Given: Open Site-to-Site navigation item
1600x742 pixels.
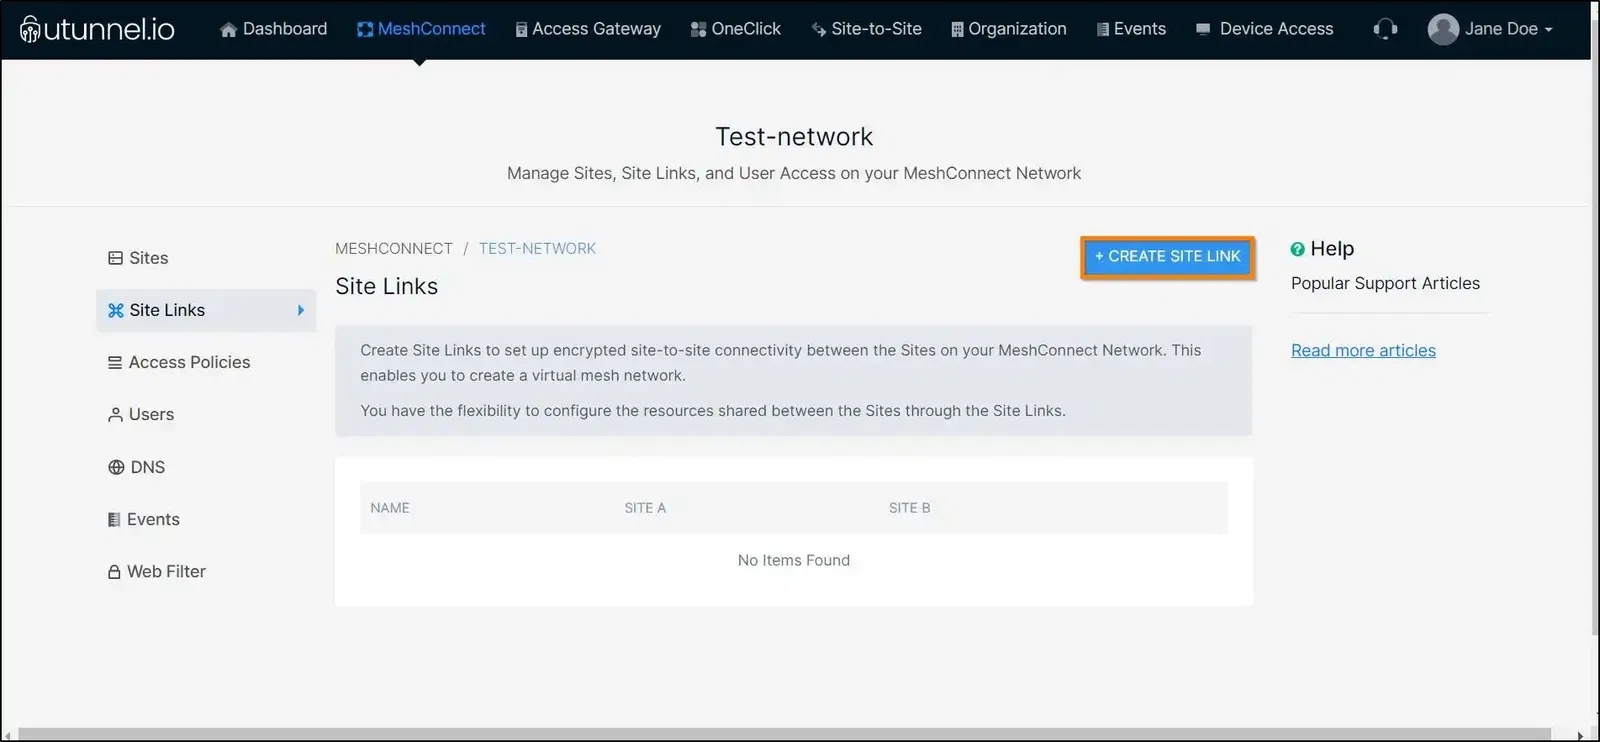Looking at the screenshot, I should [x=867, y=29].
